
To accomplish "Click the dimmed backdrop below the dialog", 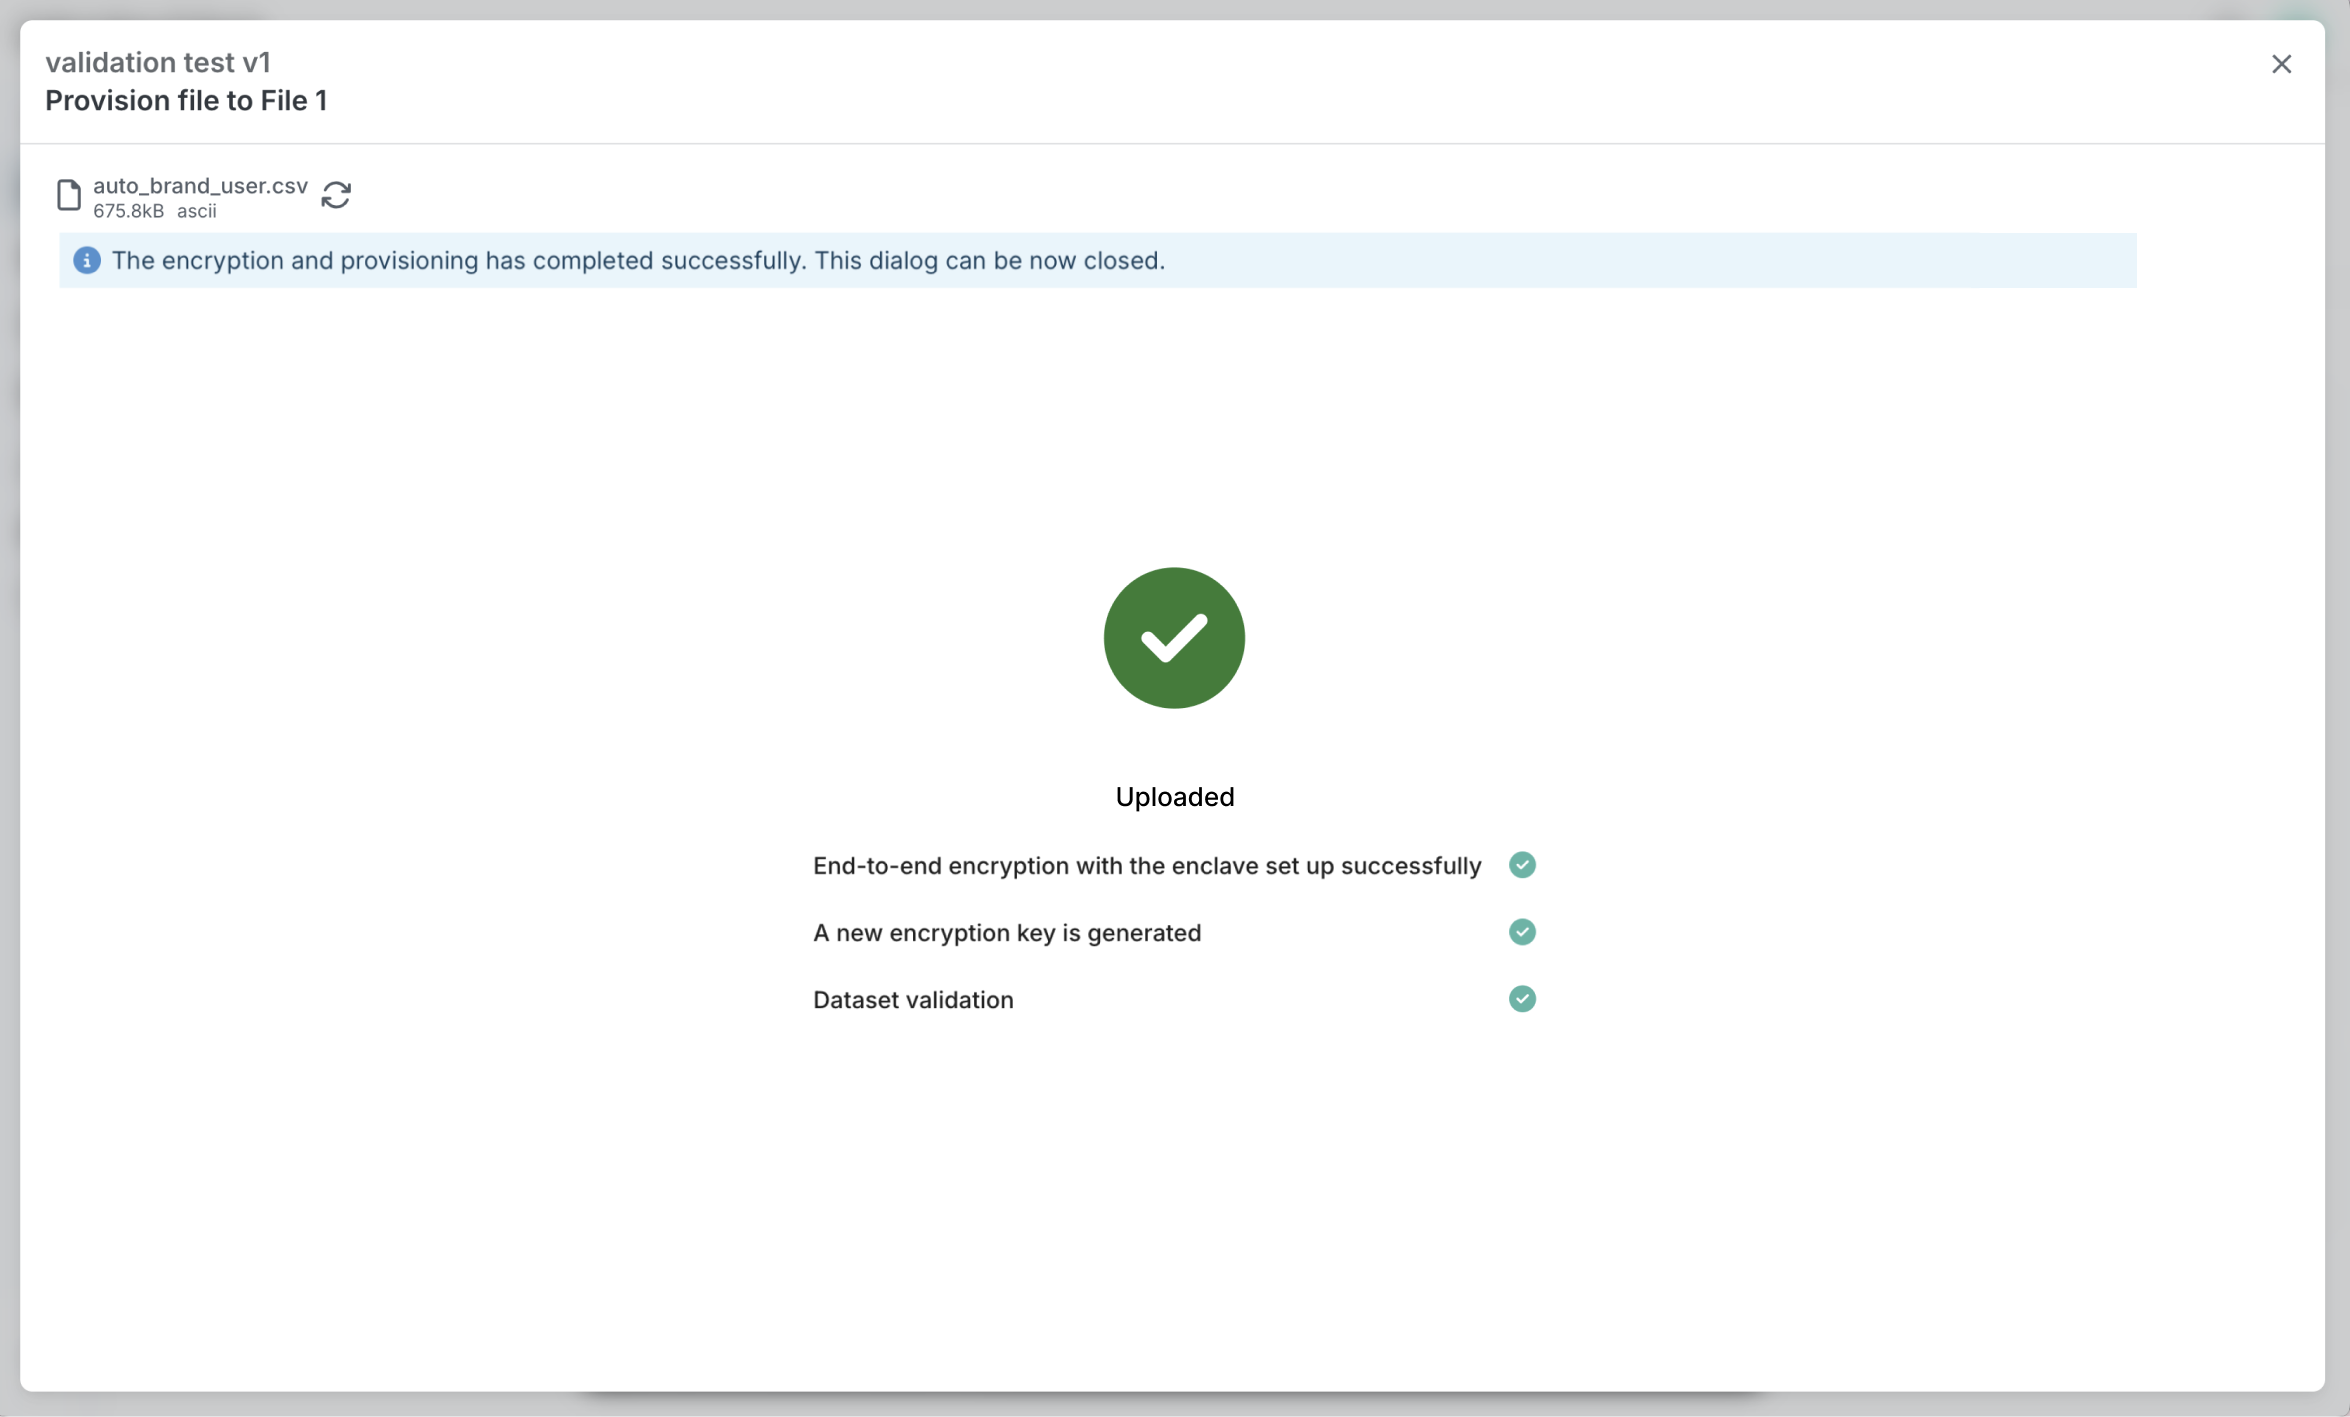I will [x=1174, y=1406].
